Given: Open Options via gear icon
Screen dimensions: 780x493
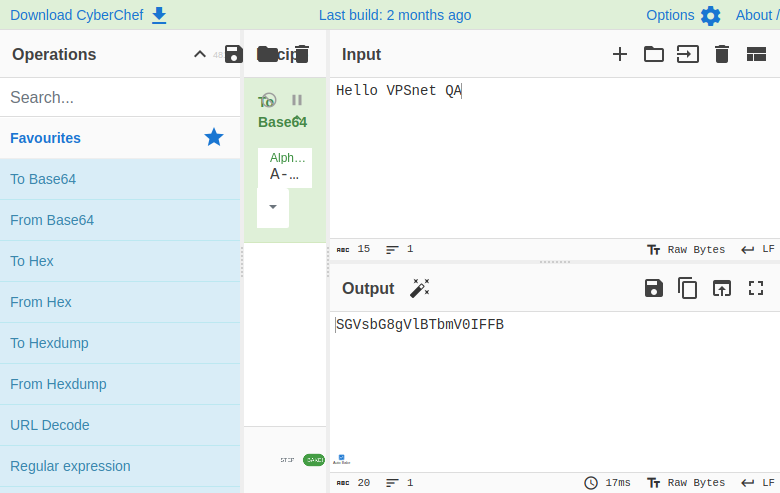Looking at the screenshot, I should tap(710, 16).
